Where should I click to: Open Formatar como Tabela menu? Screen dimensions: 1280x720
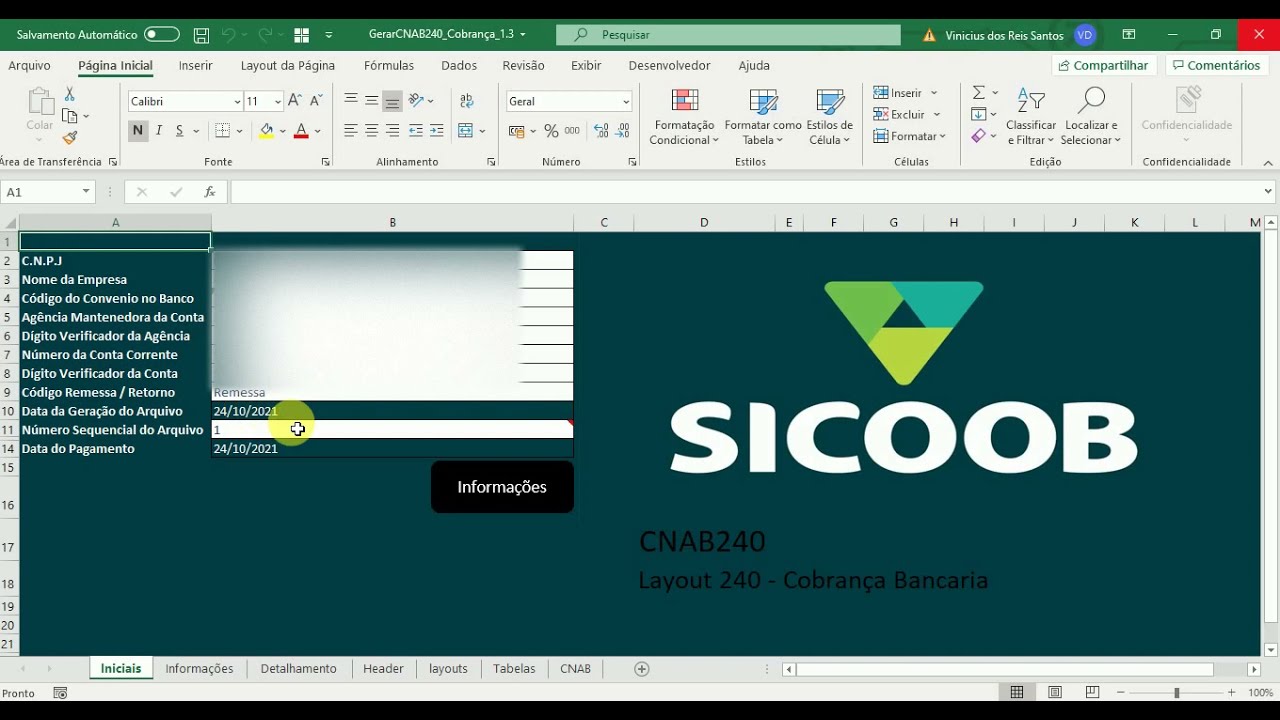pos(763,117)
